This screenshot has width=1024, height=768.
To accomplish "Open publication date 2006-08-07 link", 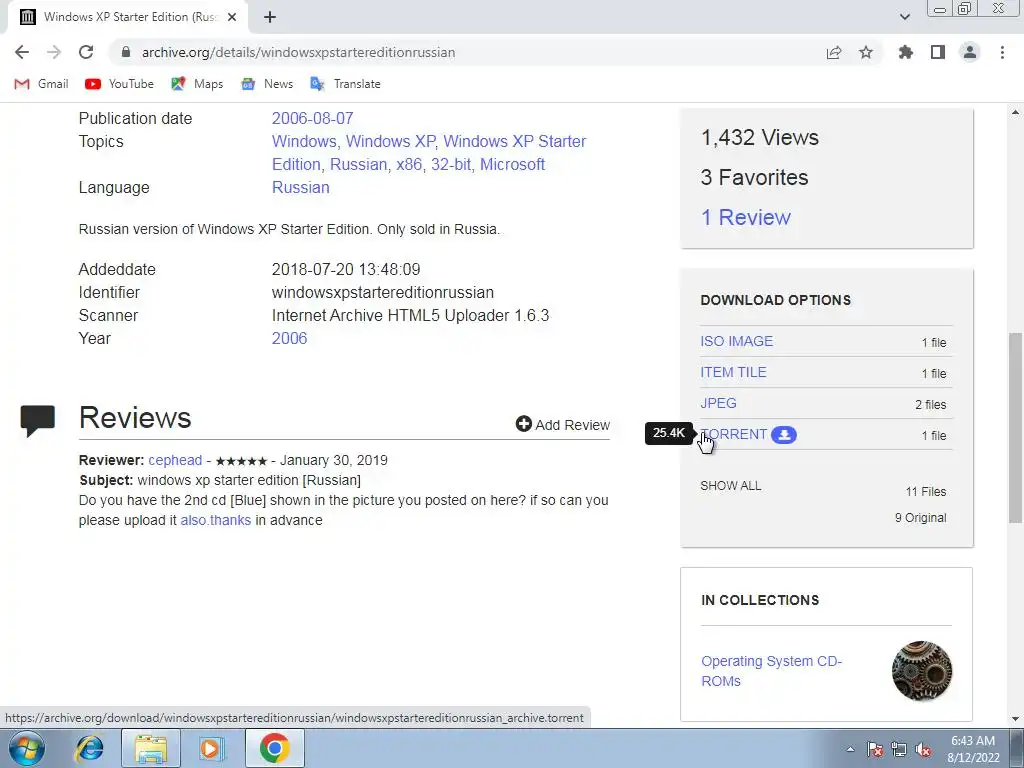I will [x=312, y=118].
